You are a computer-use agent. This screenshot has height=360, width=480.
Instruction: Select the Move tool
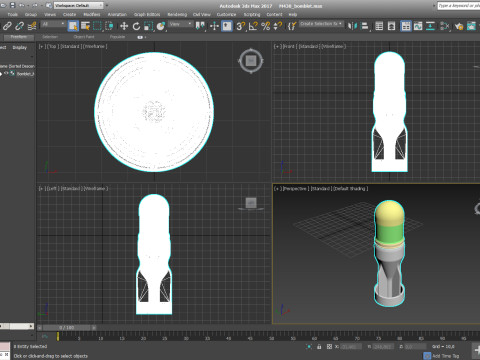[x=124, y=26]
